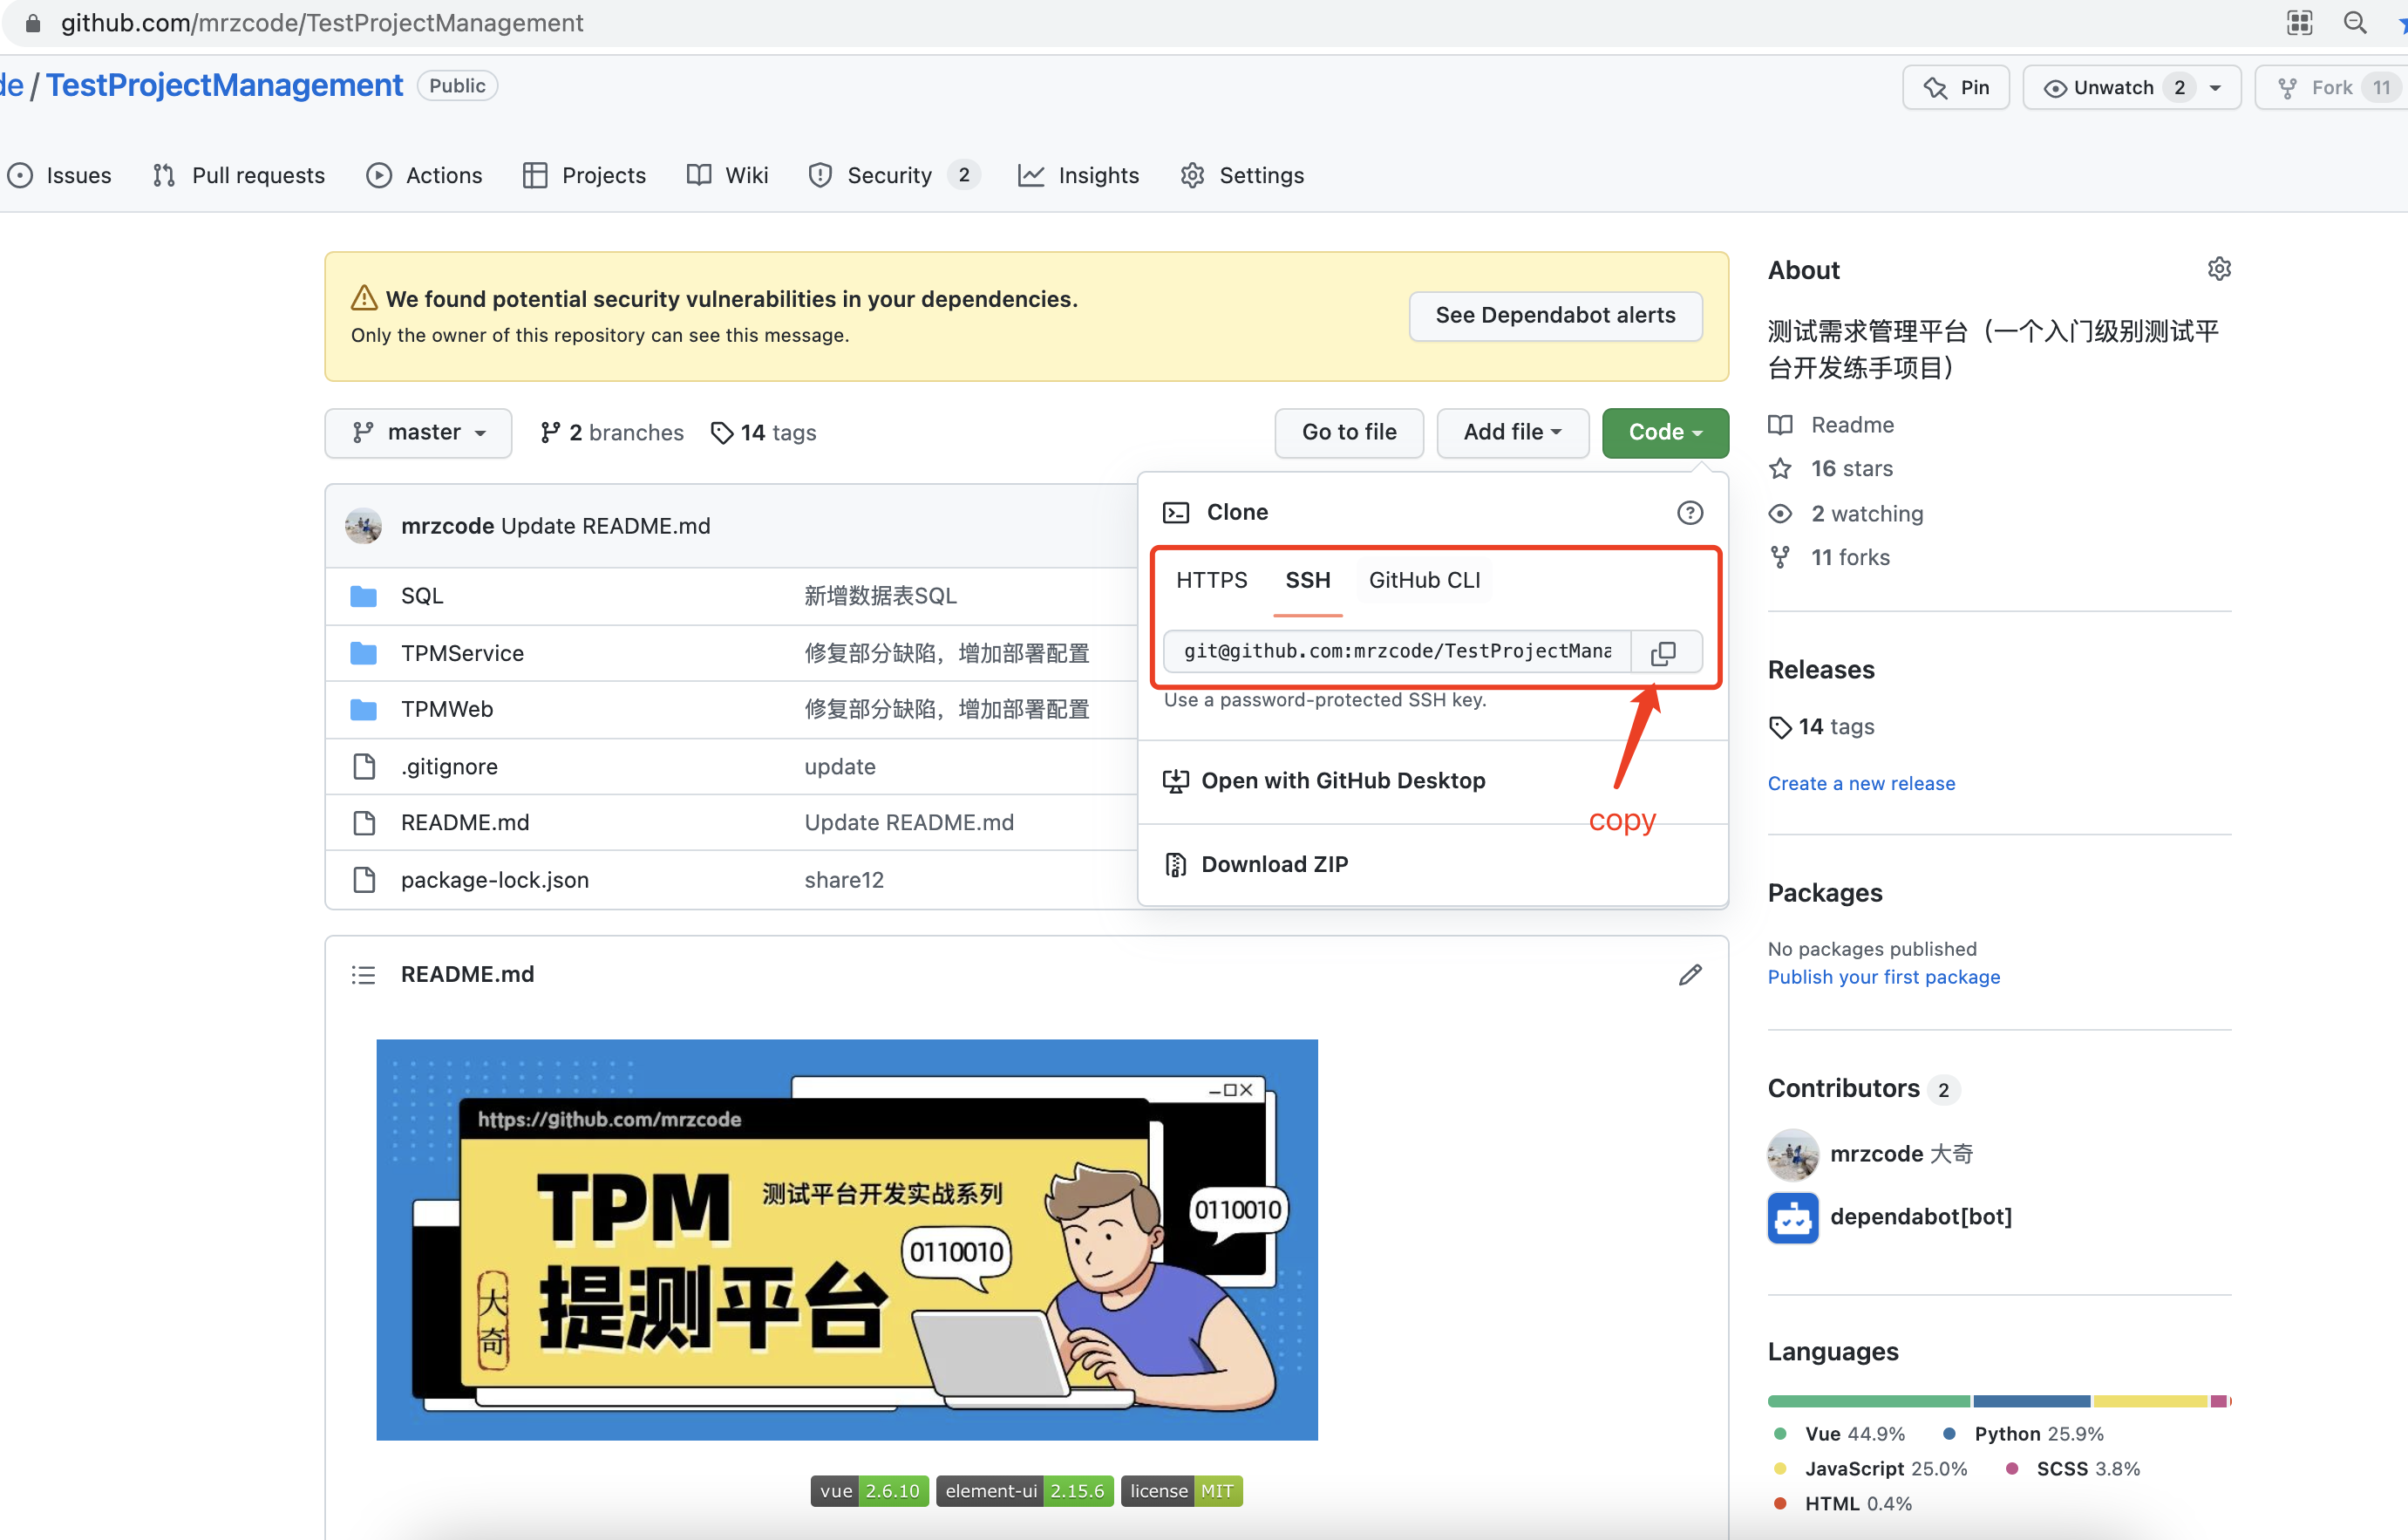Image resolution: width=2408 pixels, height=1540 pixels.
Task: Go to the Actions tab
Action: coord(424,175)
